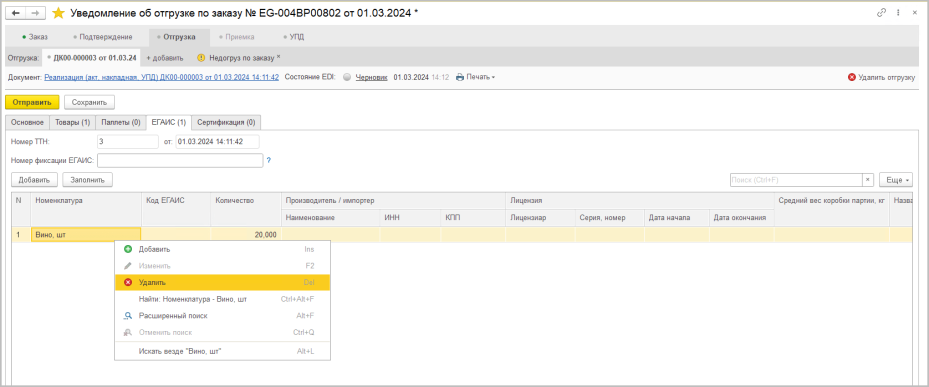Click the Номер ТТН input field
Image resolution: width=929 pixels, height=387 pixels.
127,142
